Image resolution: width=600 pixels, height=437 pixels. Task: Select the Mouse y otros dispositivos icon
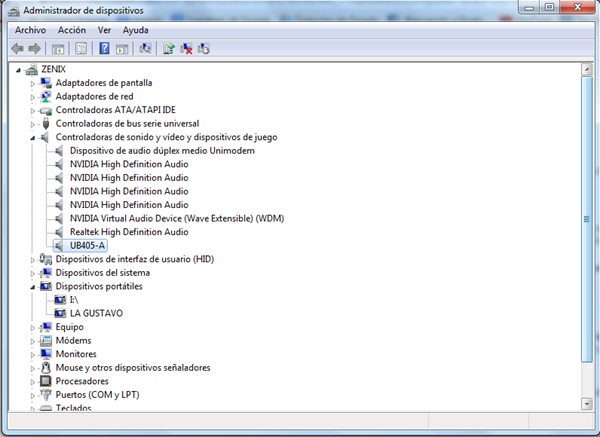(x=46, y=368)
